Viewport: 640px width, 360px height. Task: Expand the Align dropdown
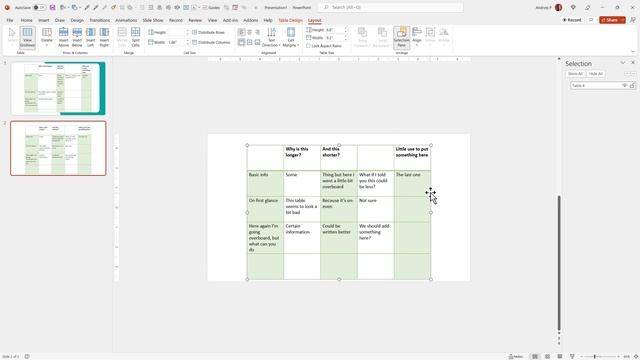click(x=417, y=37)
